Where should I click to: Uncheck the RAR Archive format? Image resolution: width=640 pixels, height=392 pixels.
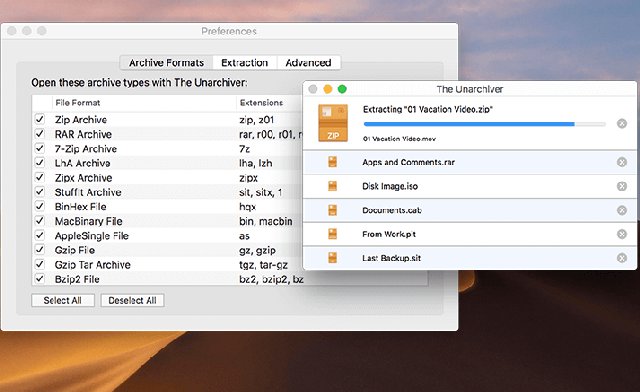40,134
